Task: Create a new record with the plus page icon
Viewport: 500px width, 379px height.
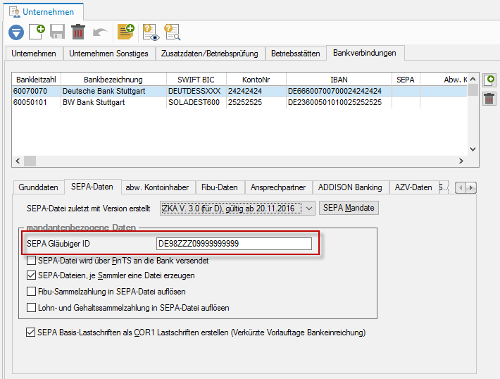Action: (37, 32)
